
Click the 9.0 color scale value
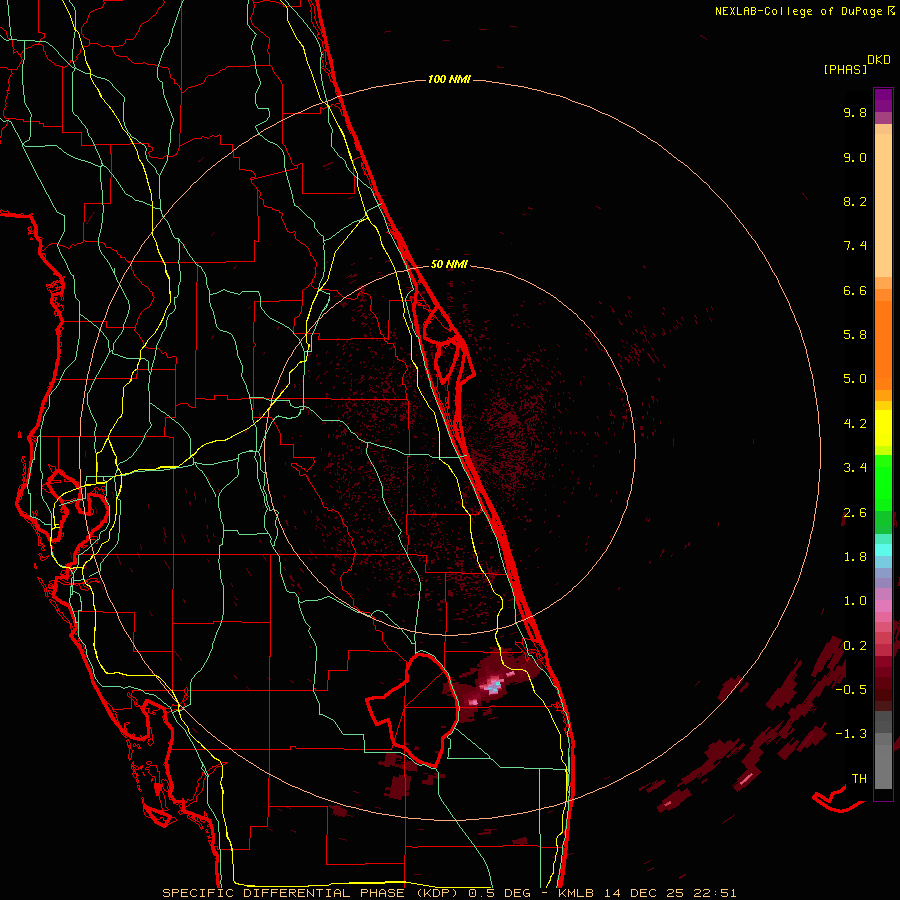tap(855, 157)
